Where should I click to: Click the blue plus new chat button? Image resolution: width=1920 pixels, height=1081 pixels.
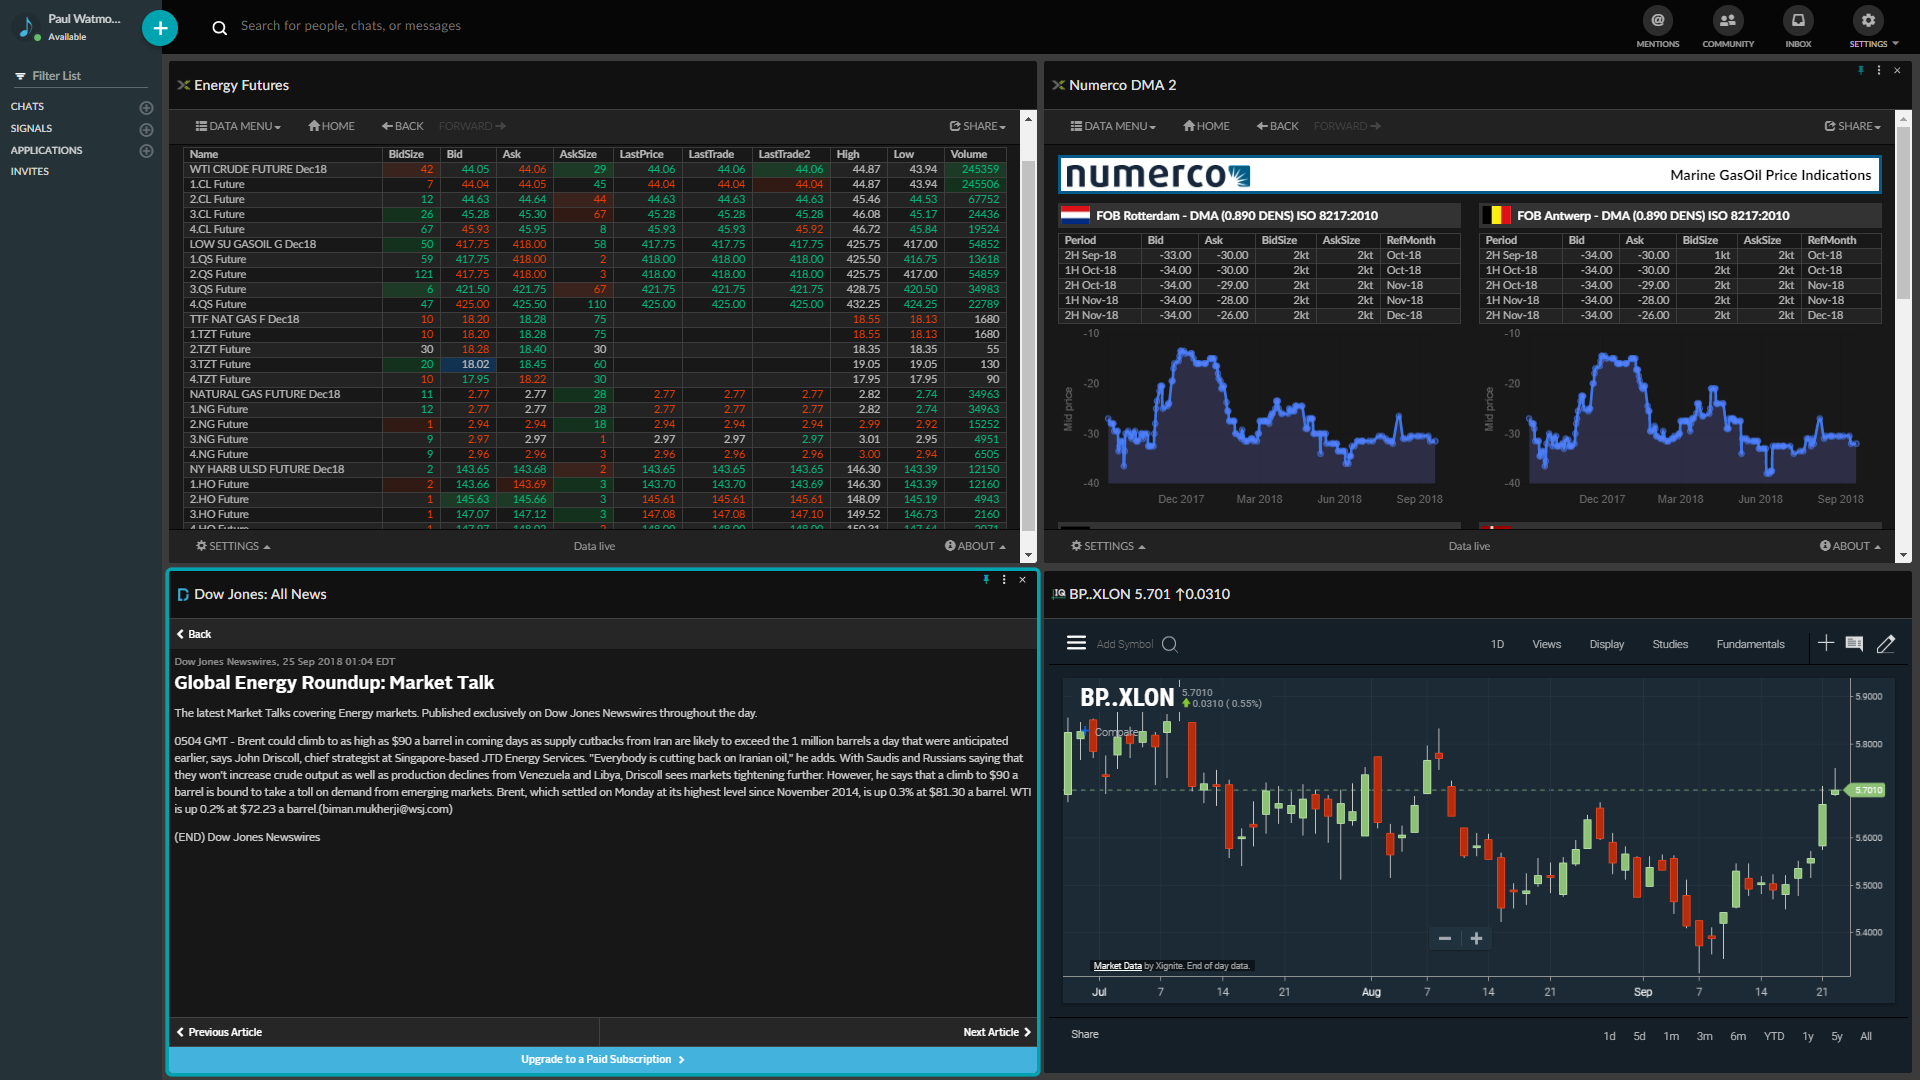pos(160,28)
